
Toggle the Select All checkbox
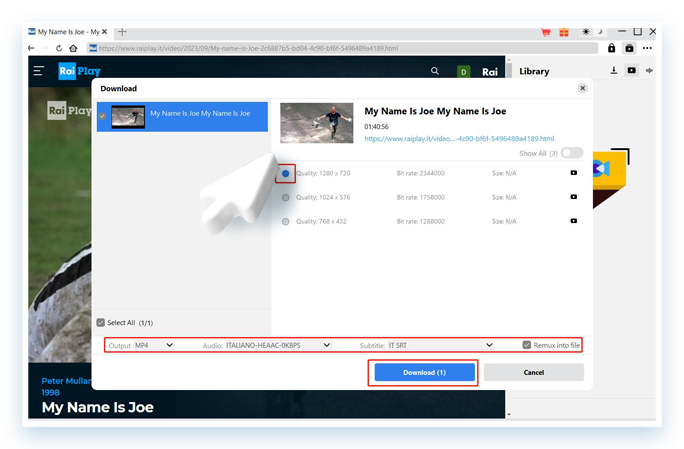[x=101, y=322]
